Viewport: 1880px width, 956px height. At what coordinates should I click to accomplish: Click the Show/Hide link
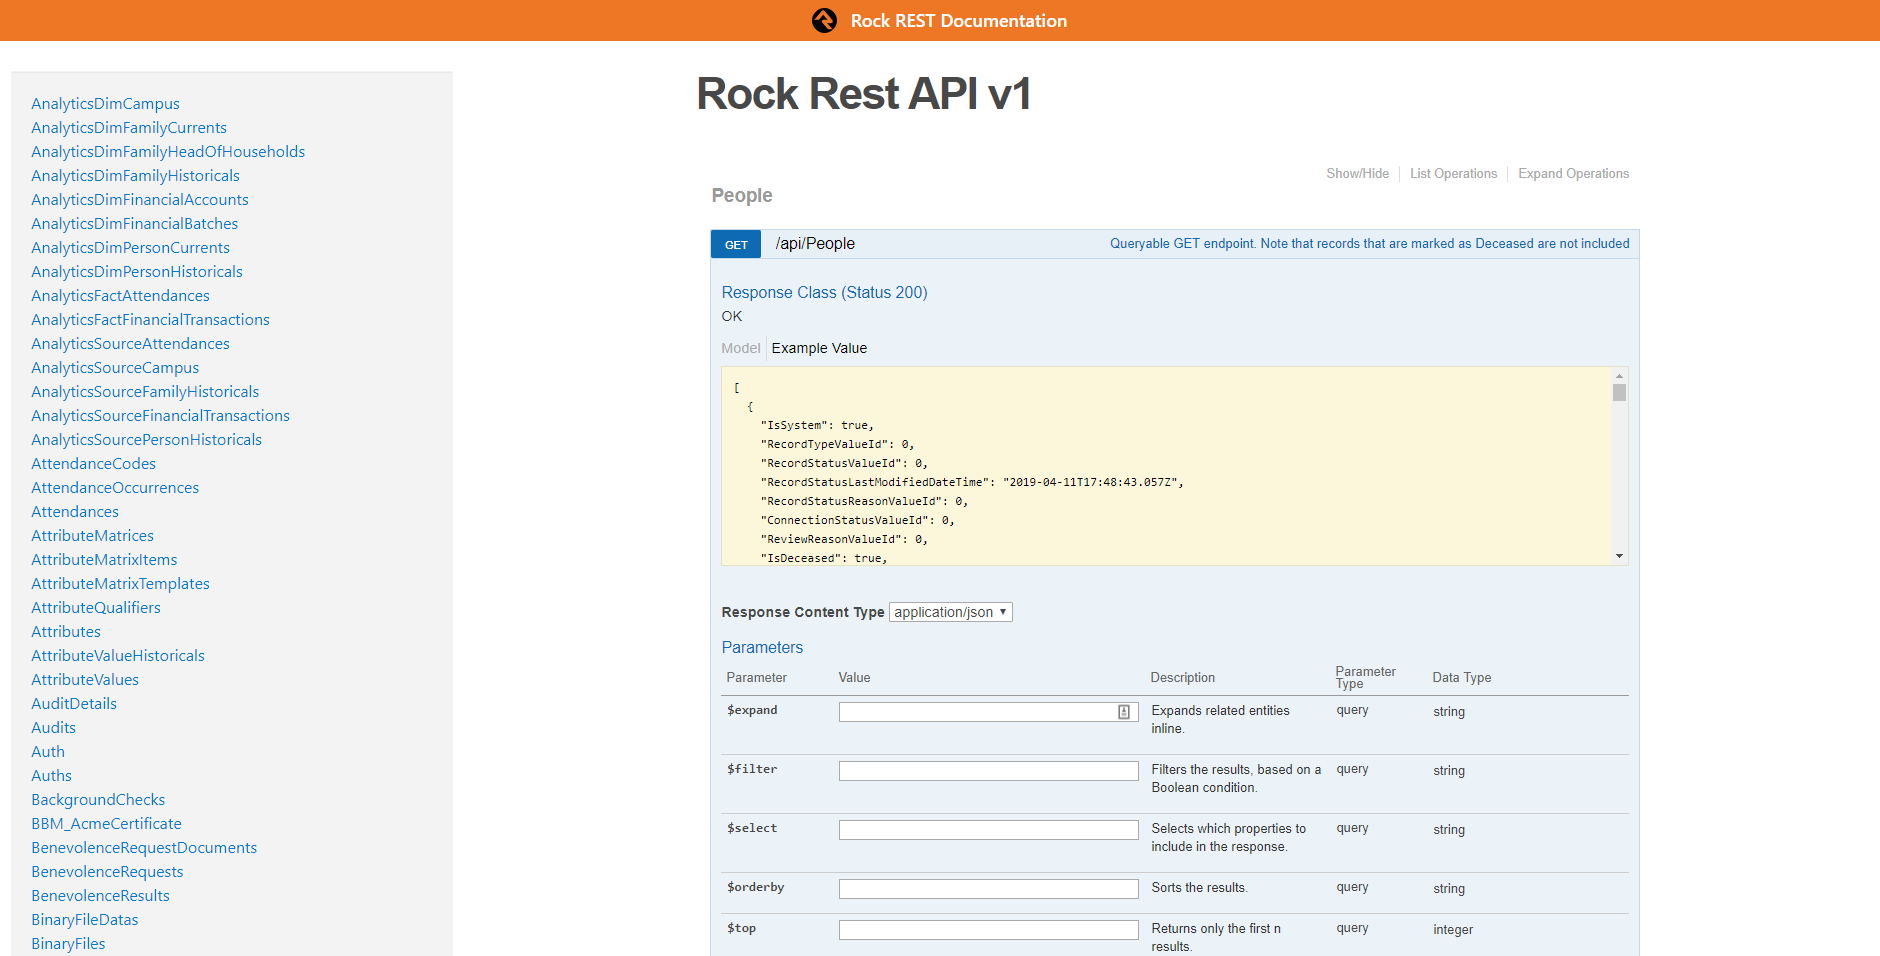[1357, 173]
